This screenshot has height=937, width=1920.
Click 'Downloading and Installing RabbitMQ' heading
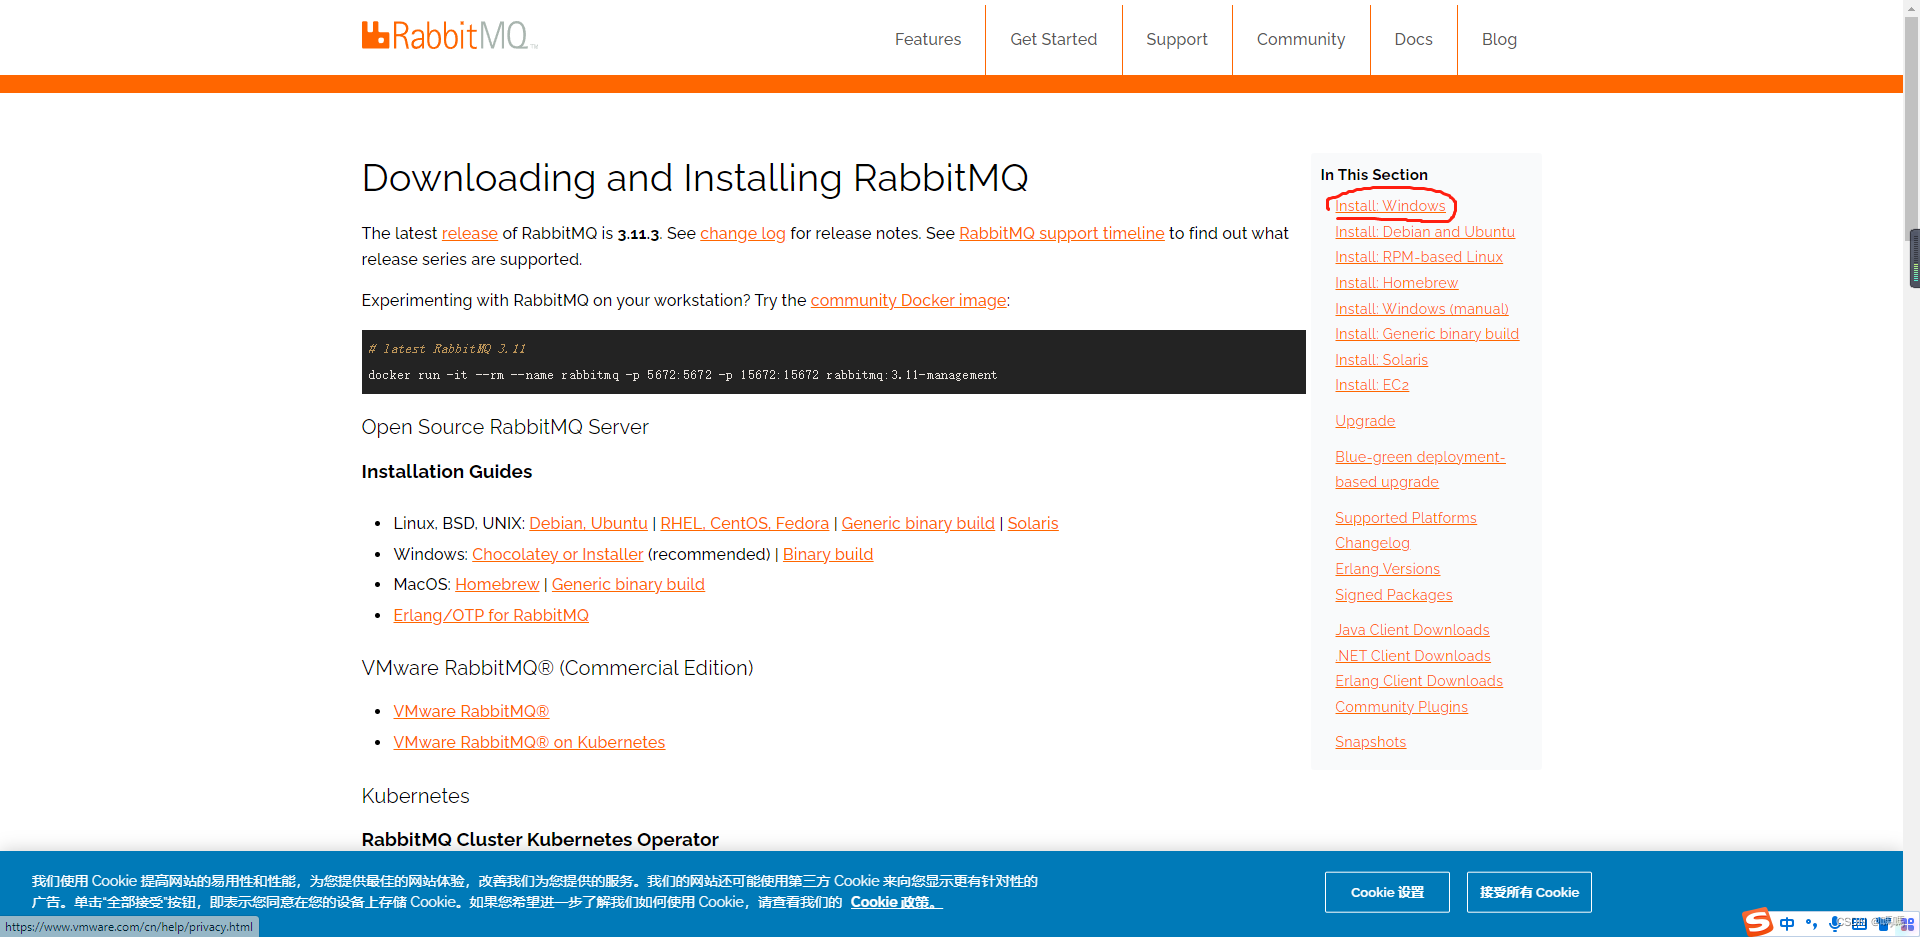[694, 178]
